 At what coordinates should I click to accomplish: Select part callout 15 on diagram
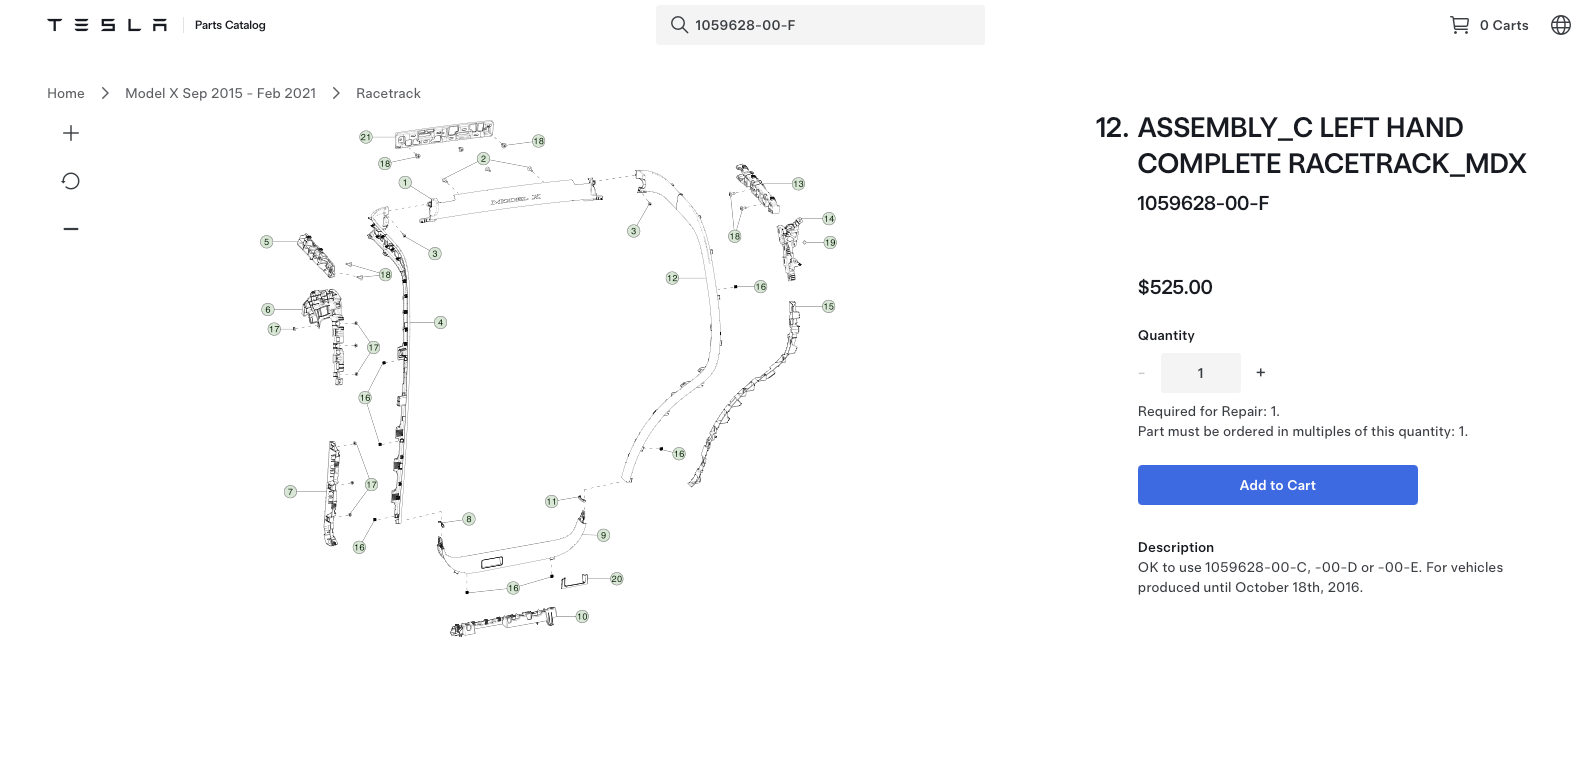(828, 307)
